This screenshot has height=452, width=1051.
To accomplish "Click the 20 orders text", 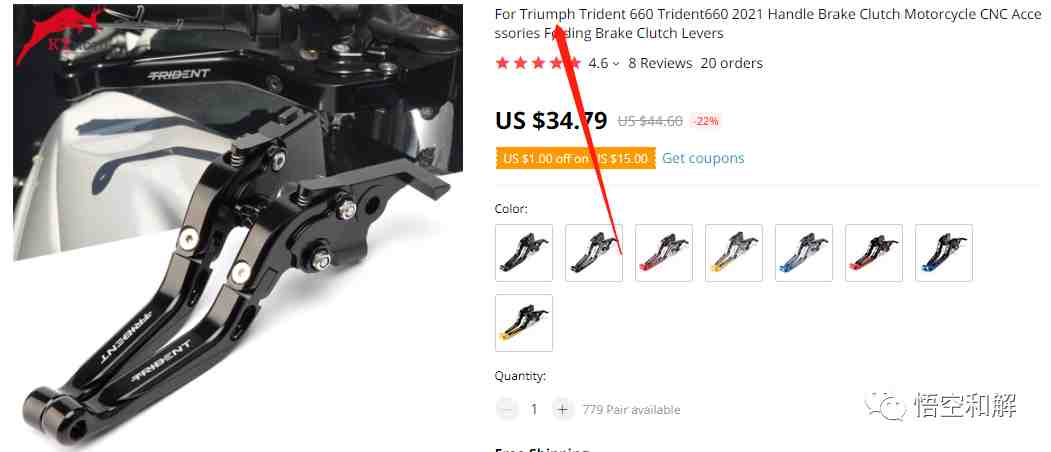I will pos(732,63).
